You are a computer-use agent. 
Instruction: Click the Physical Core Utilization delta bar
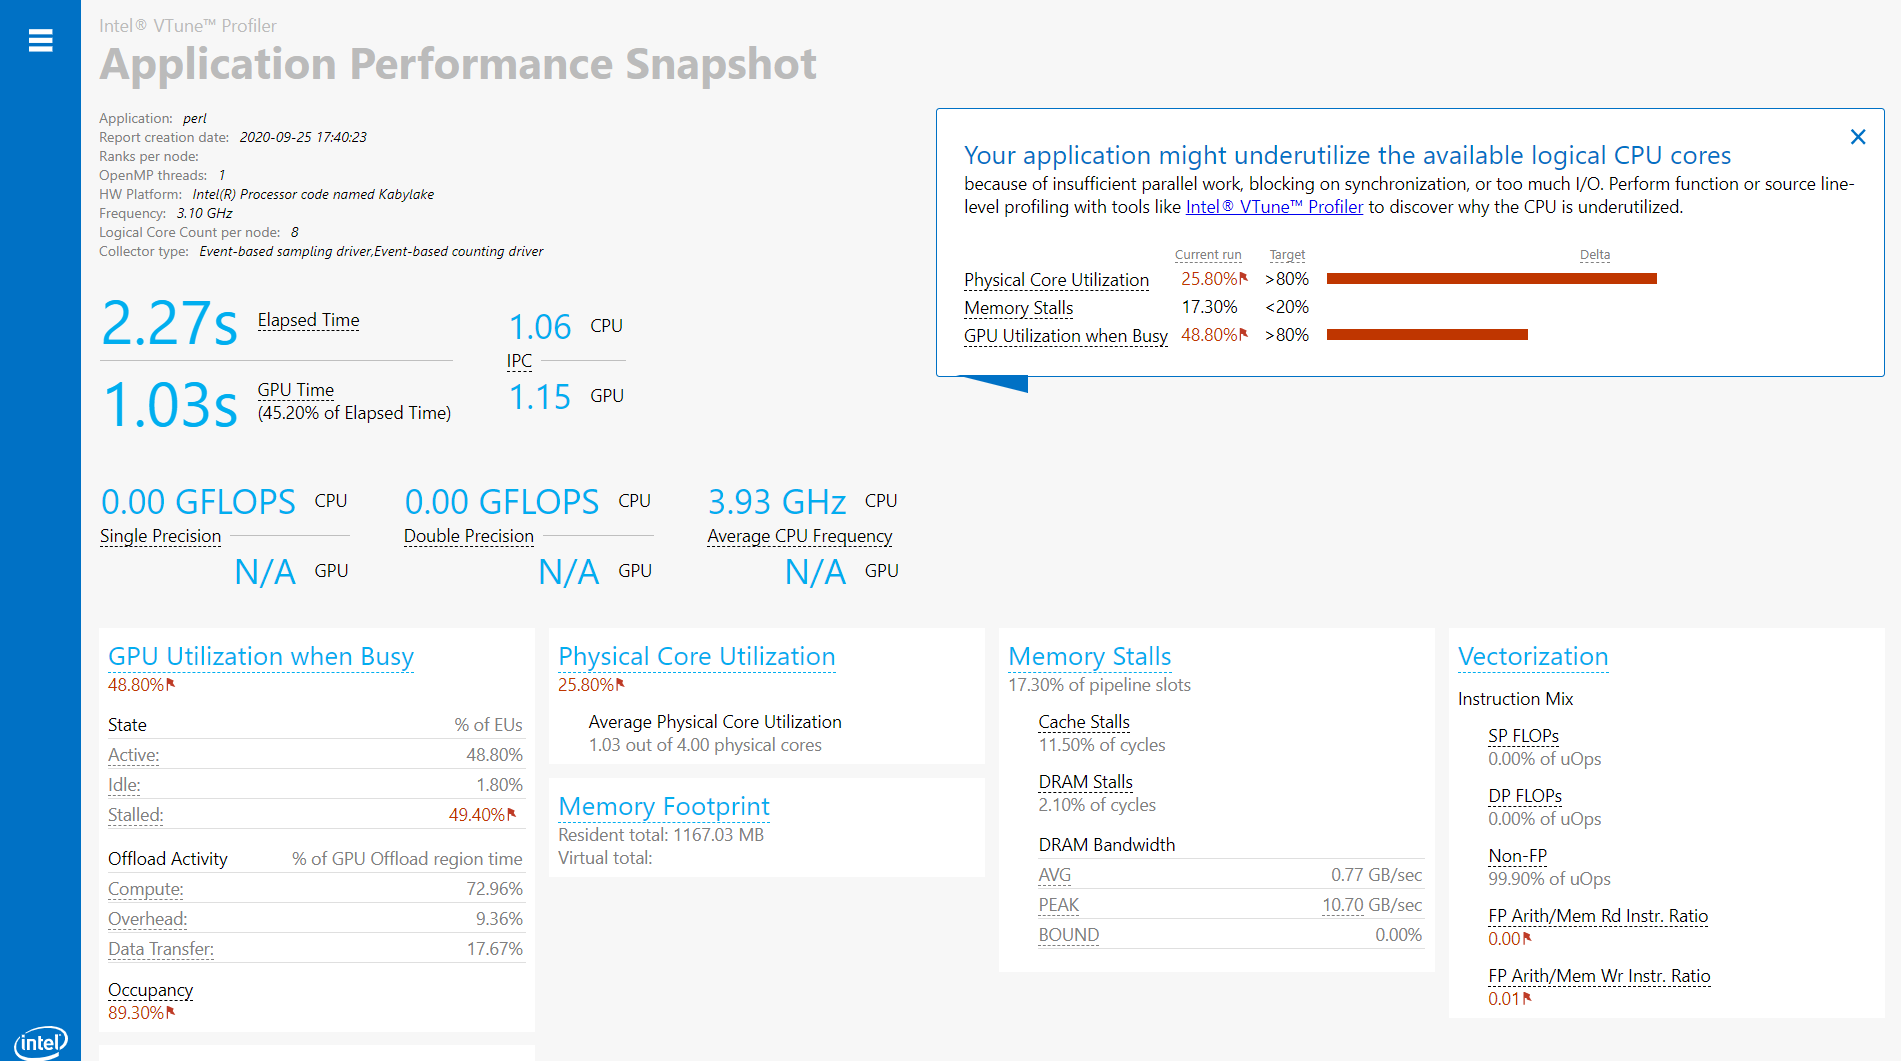click(x=1491, y=279)
